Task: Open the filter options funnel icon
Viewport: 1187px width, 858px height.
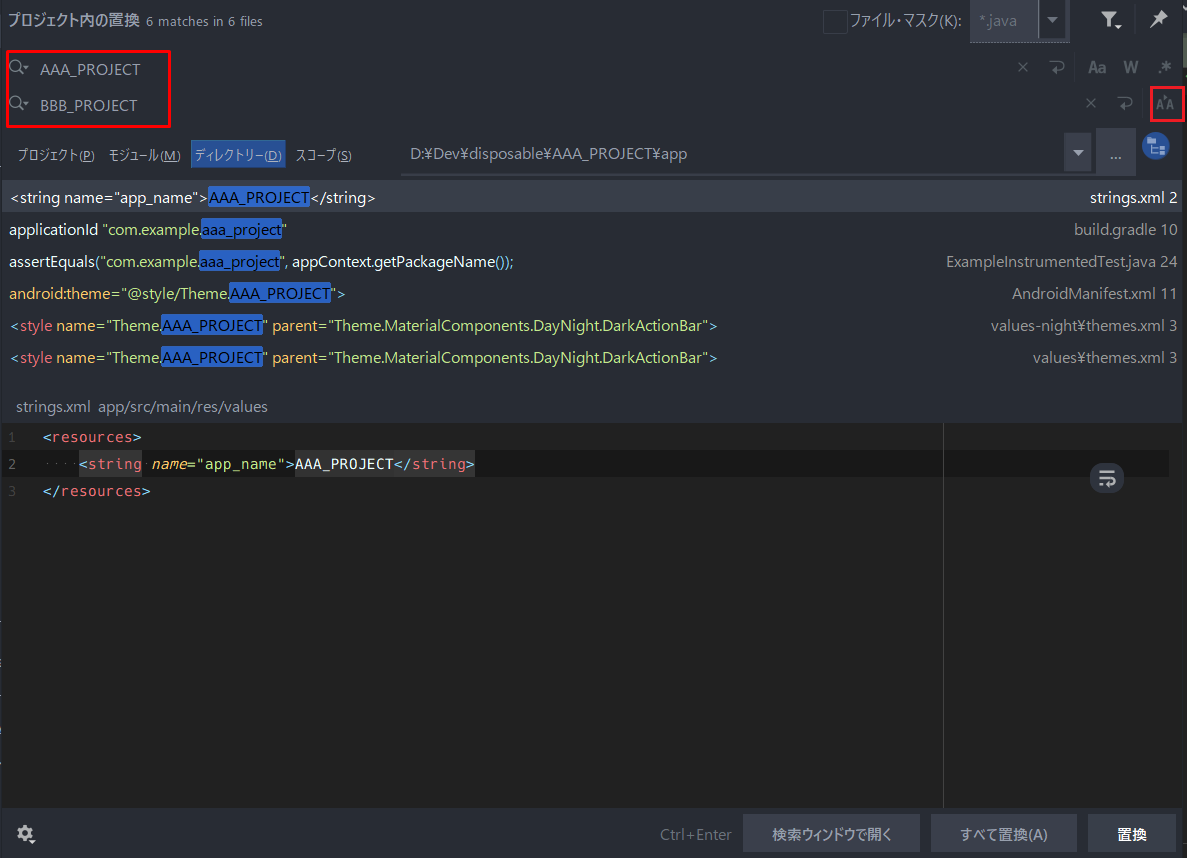Action: point(1110,20)
